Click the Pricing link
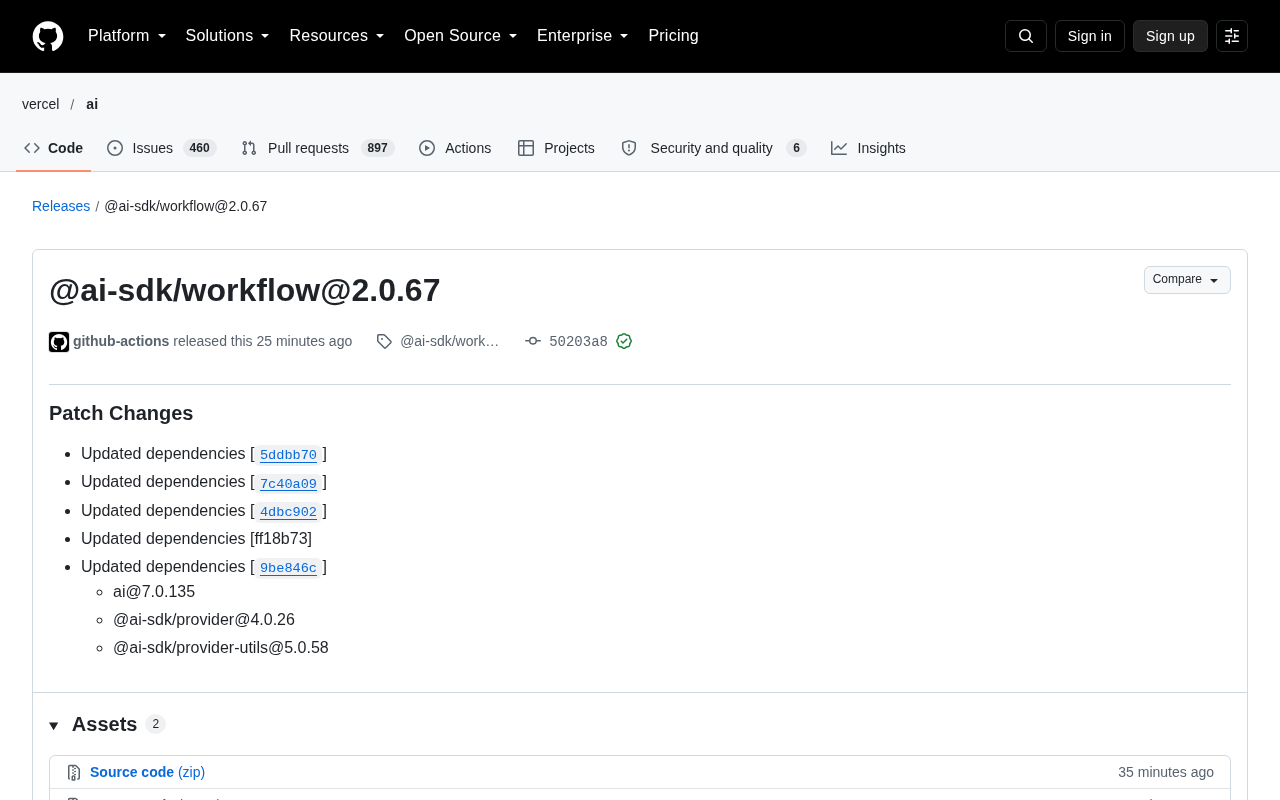The image size is (1280, 800). pyautogui.click(x=673, y=36)
